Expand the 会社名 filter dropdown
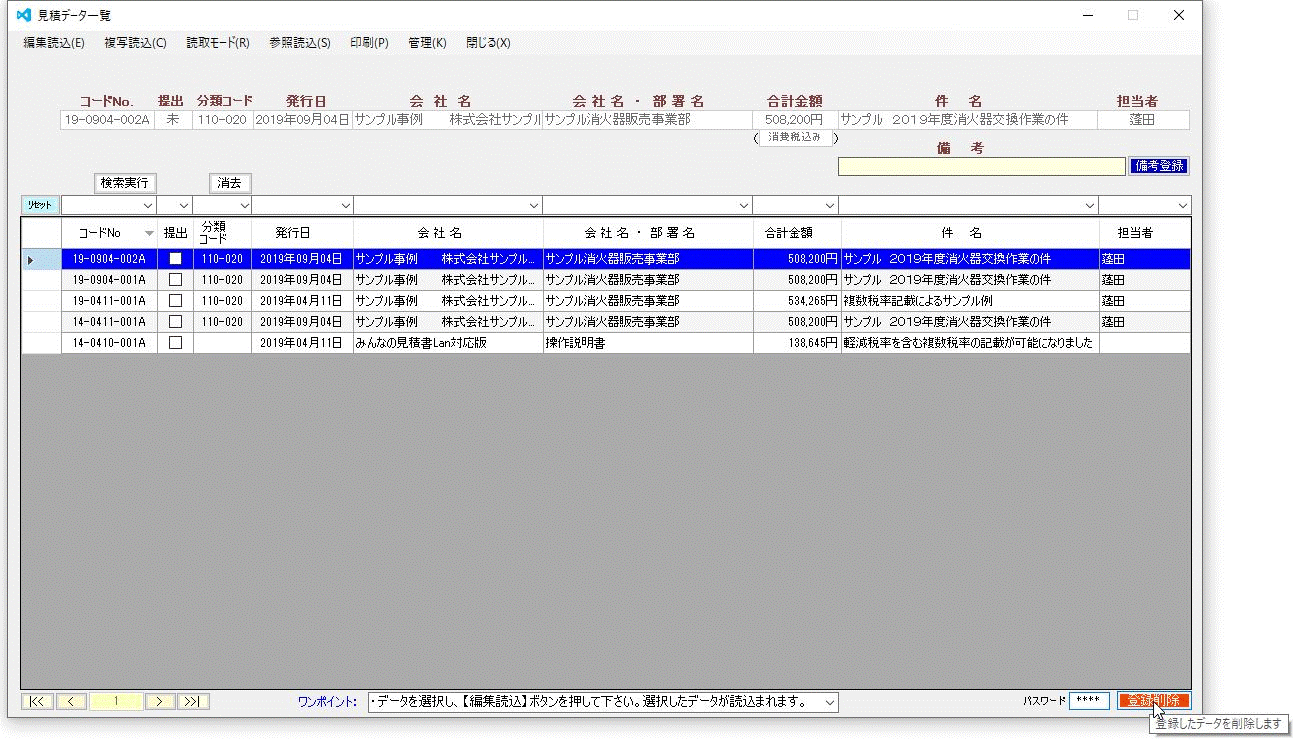Viewport: 1294px width, 739px height. (533, 206)
